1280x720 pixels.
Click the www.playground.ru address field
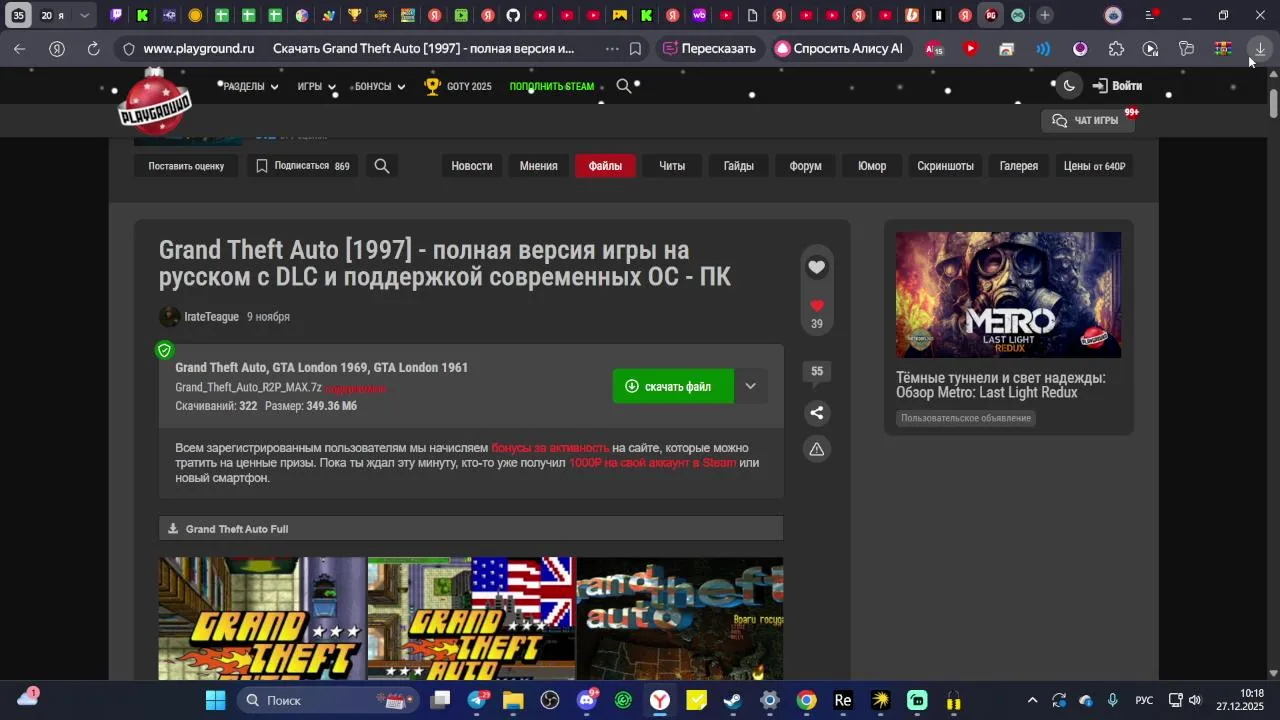[198, 48]
